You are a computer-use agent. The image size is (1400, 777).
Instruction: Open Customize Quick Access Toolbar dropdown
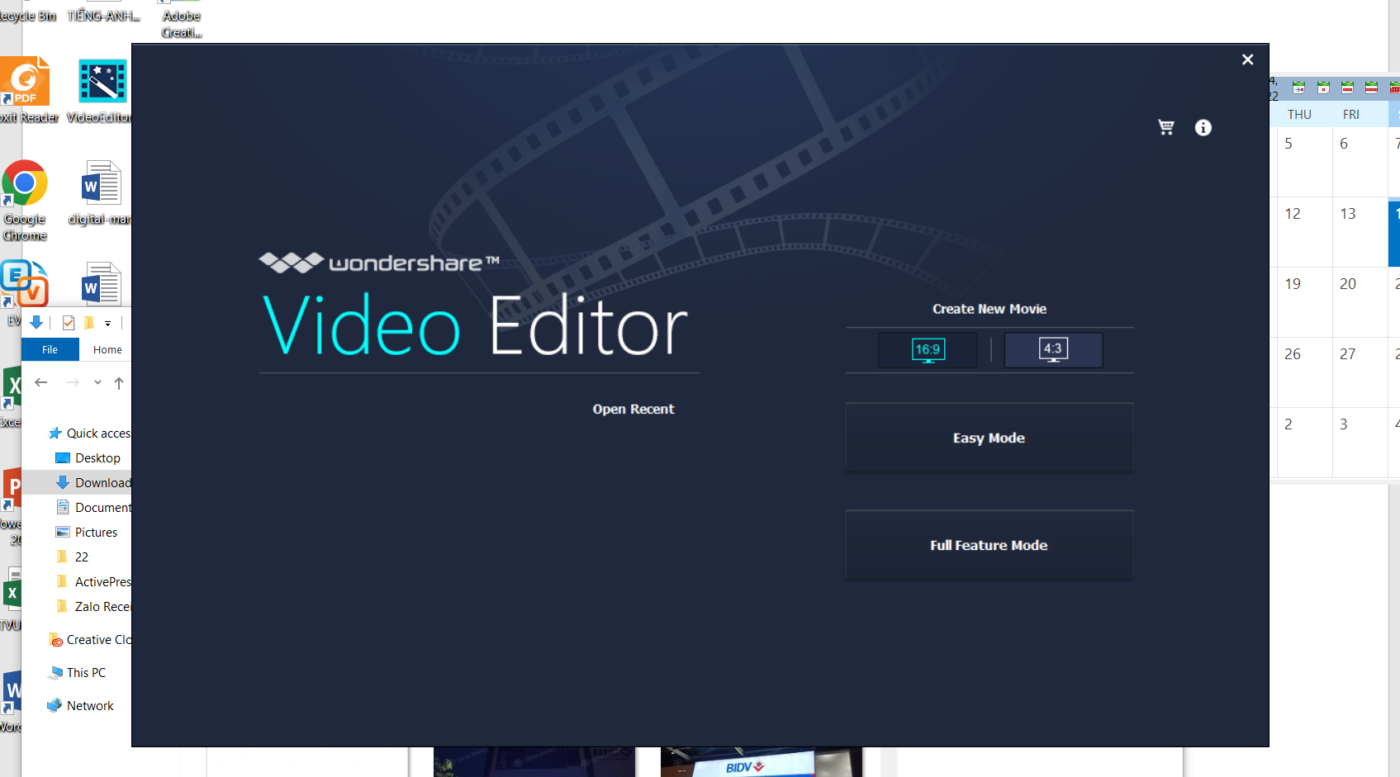(107, 323)
